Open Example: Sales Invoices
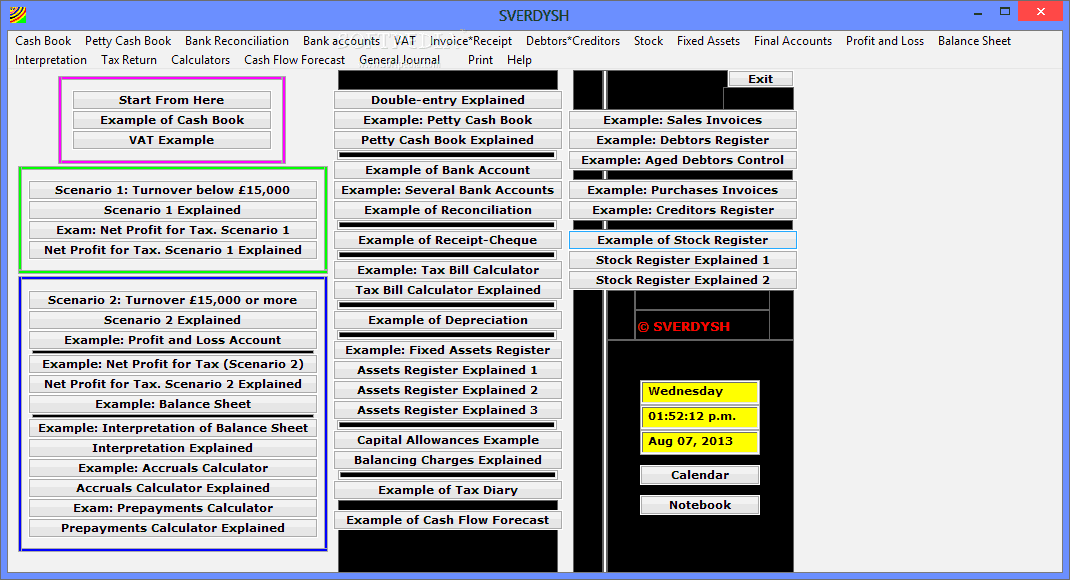The width and height of the screenshot is (1070, 580). (682, 120)
